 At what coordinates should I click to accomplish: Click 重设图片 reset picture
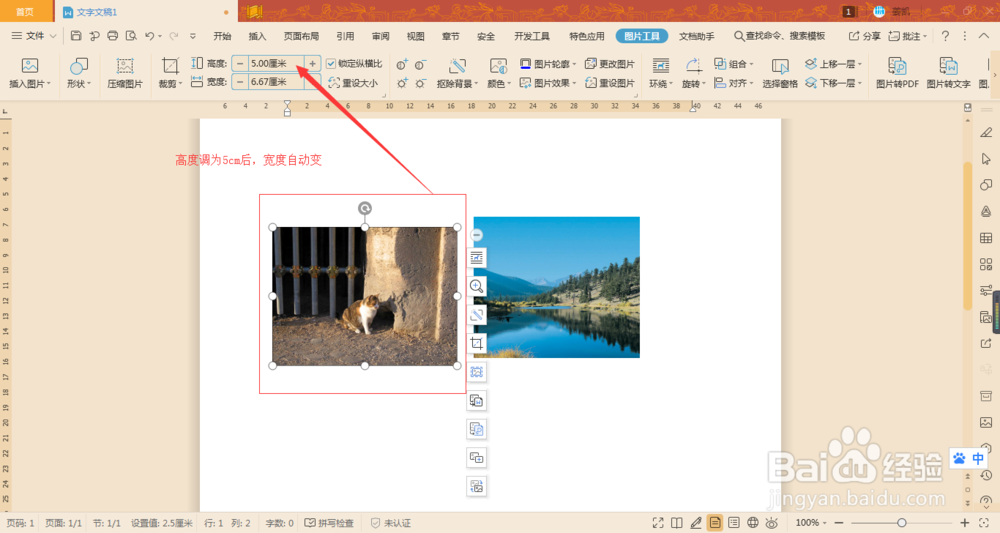610,83
